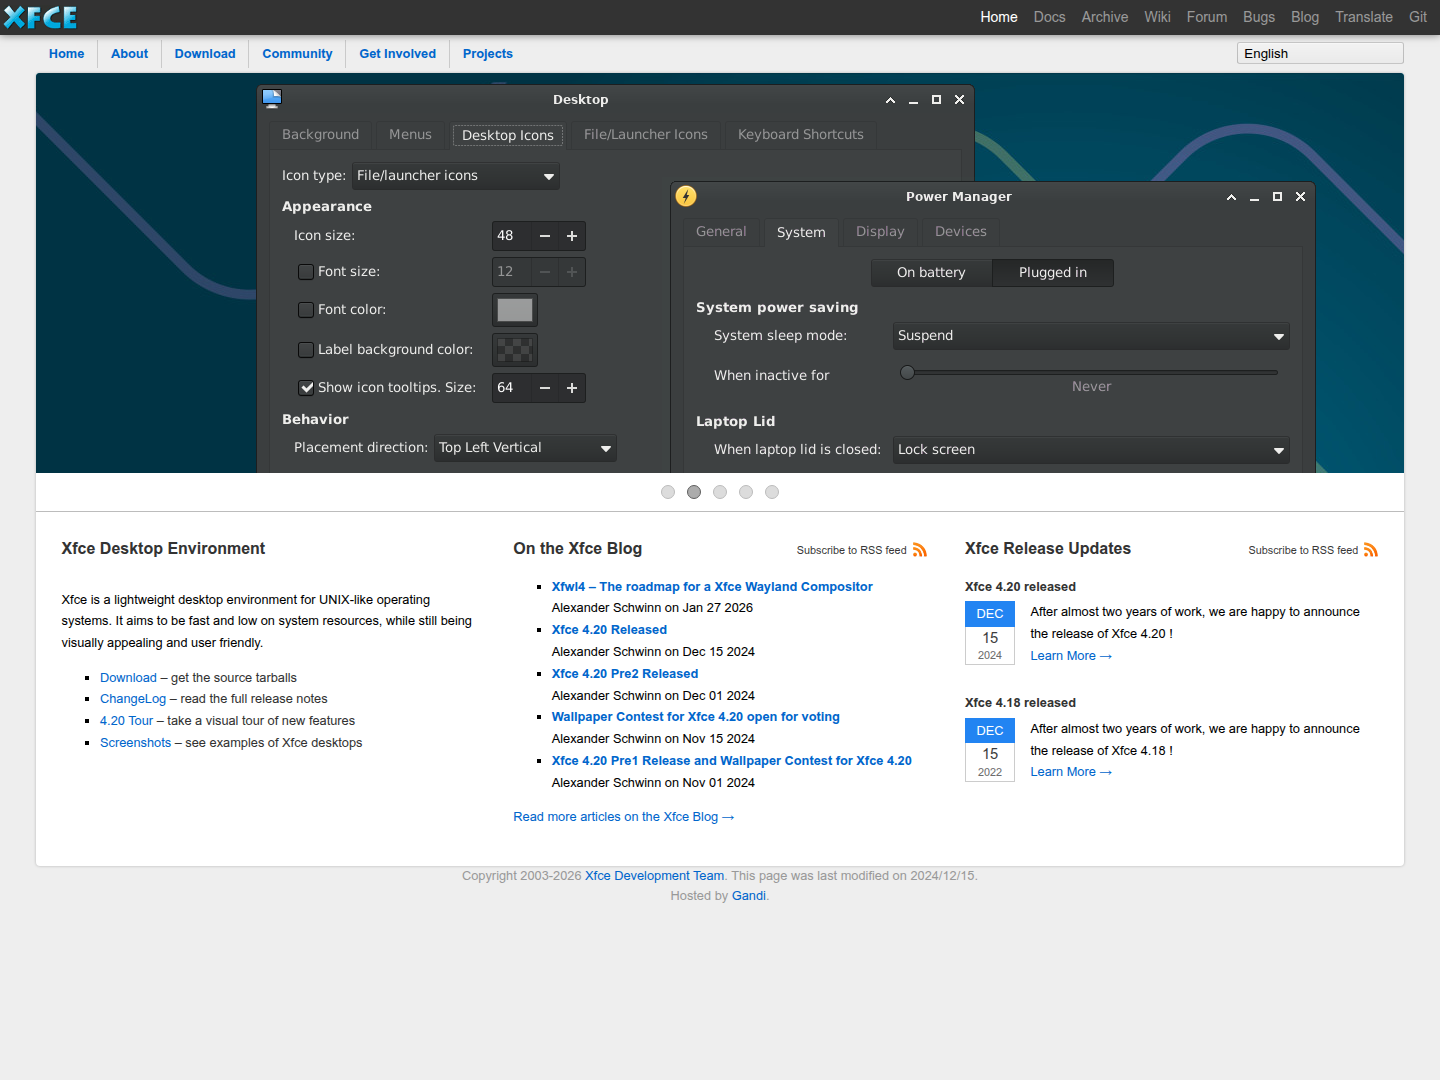The width and height of the screenshot is (1440, 1080).
Task: Roll up the Desktop window using the up-arrow button
Action: [x=890, y=100]
